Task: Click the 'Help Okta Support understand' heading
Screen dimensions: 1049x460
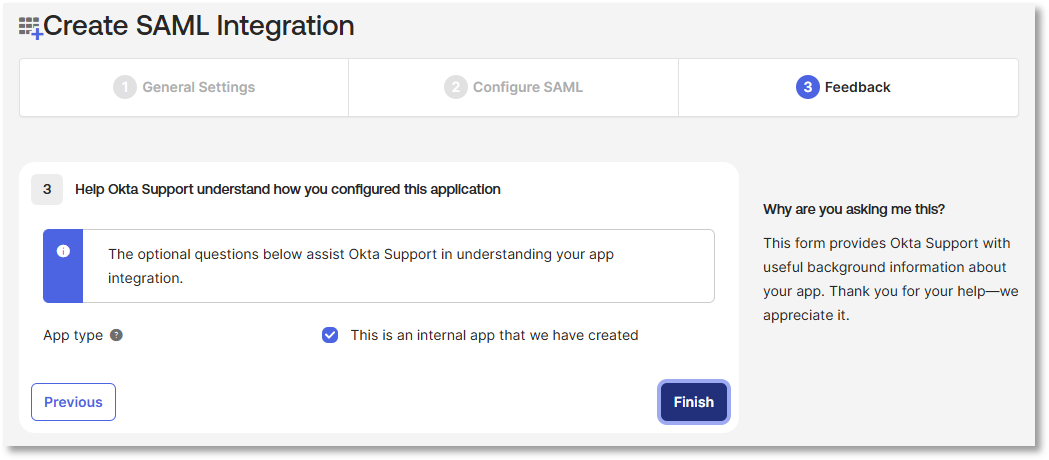Action: [x=288, y=188]
